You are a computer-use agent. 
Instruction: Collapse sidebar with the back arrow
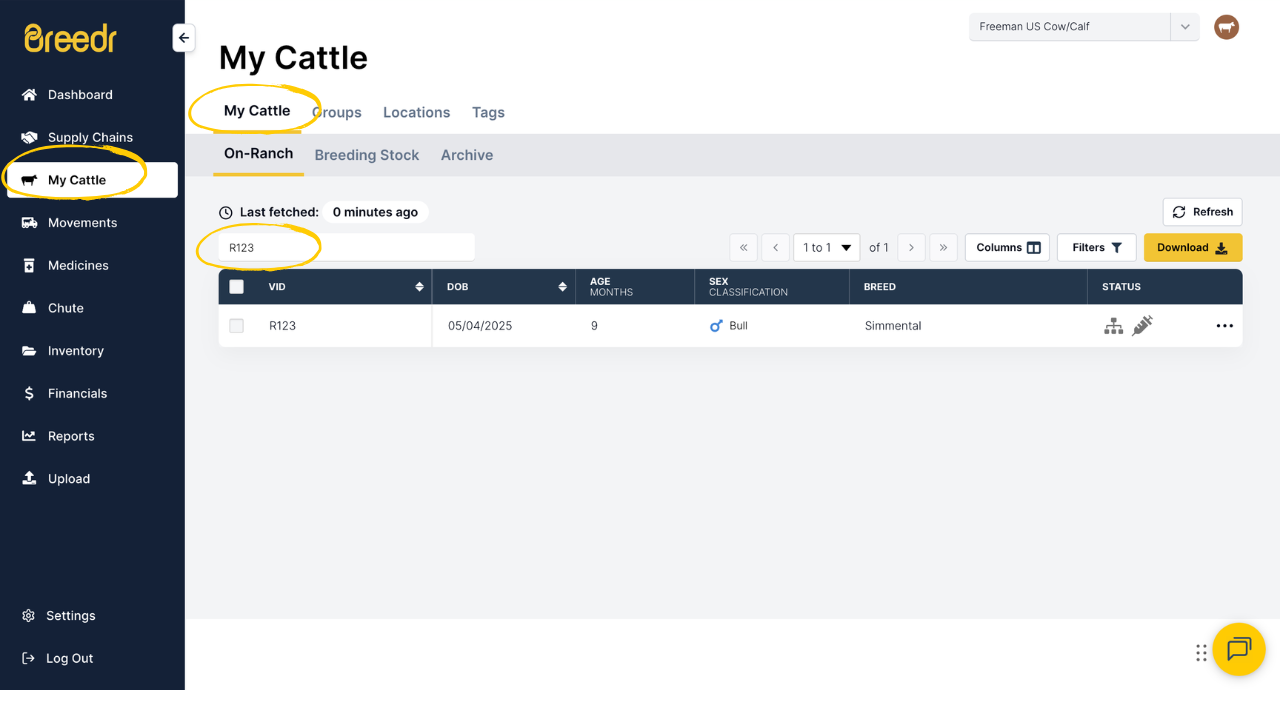tap(183, 38)
